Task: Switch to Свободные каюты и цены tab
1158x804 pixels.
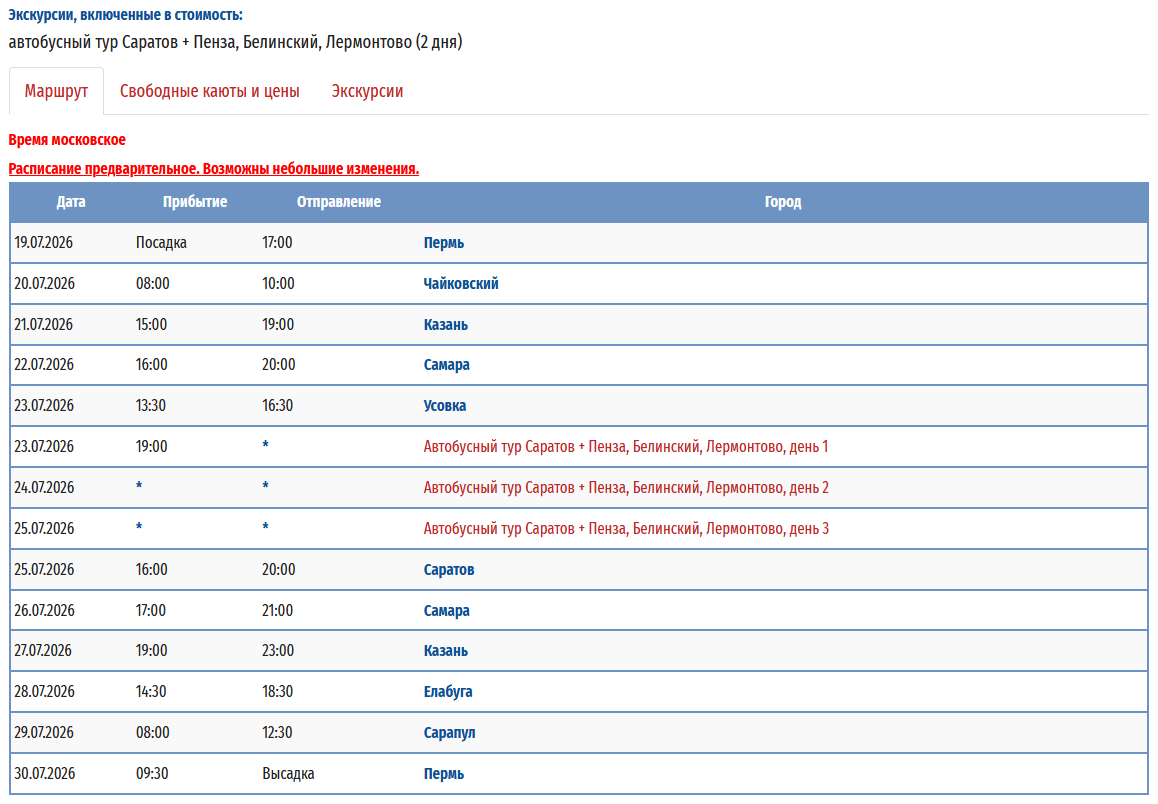Action: 210,91
